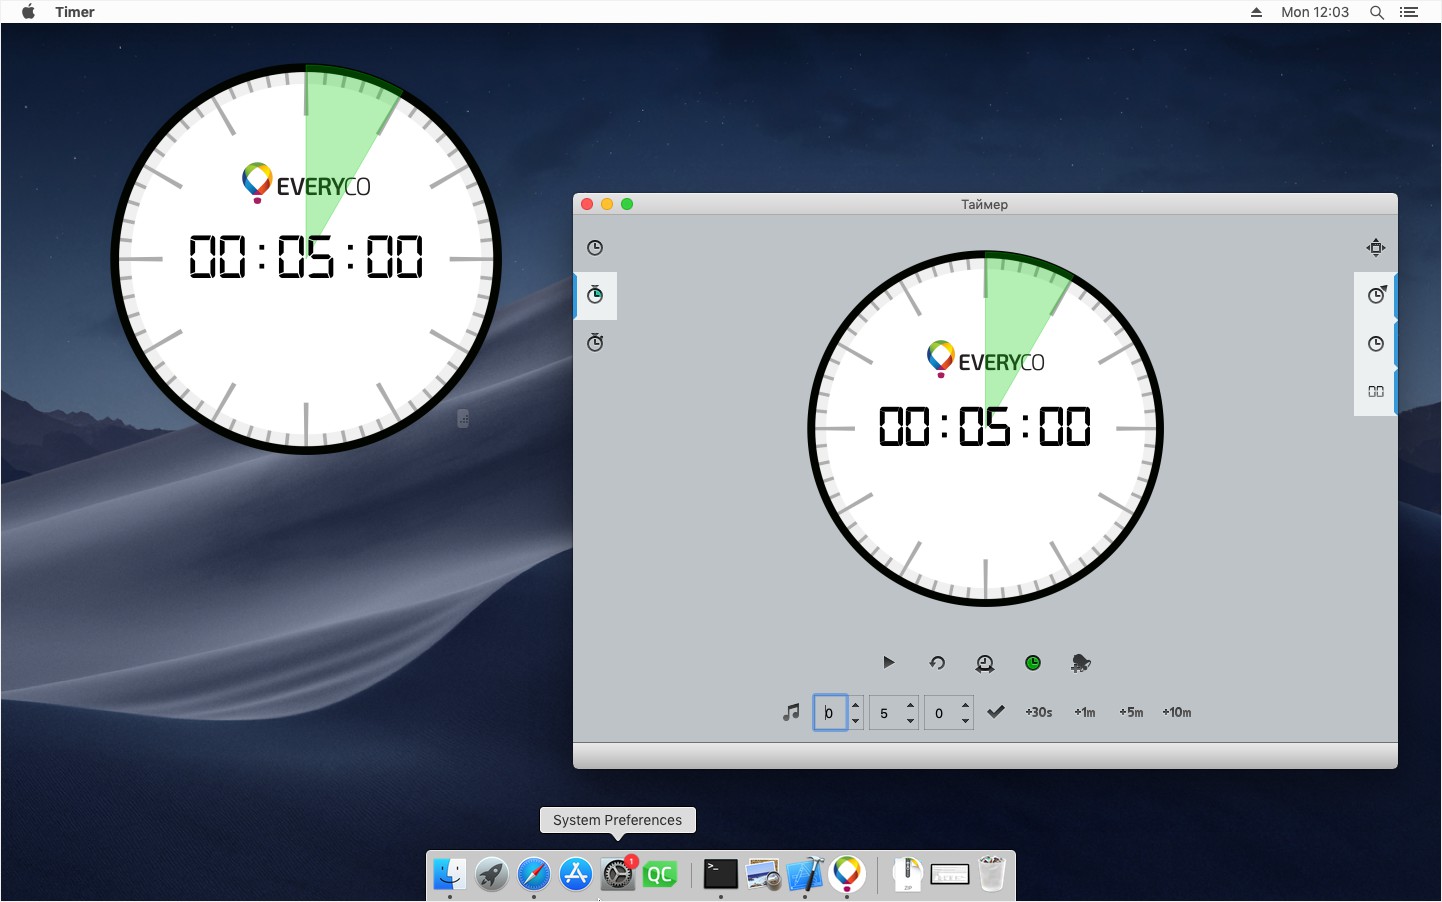Add 30 seconds with +30s
The image size is (1442, 902).
1039,712
